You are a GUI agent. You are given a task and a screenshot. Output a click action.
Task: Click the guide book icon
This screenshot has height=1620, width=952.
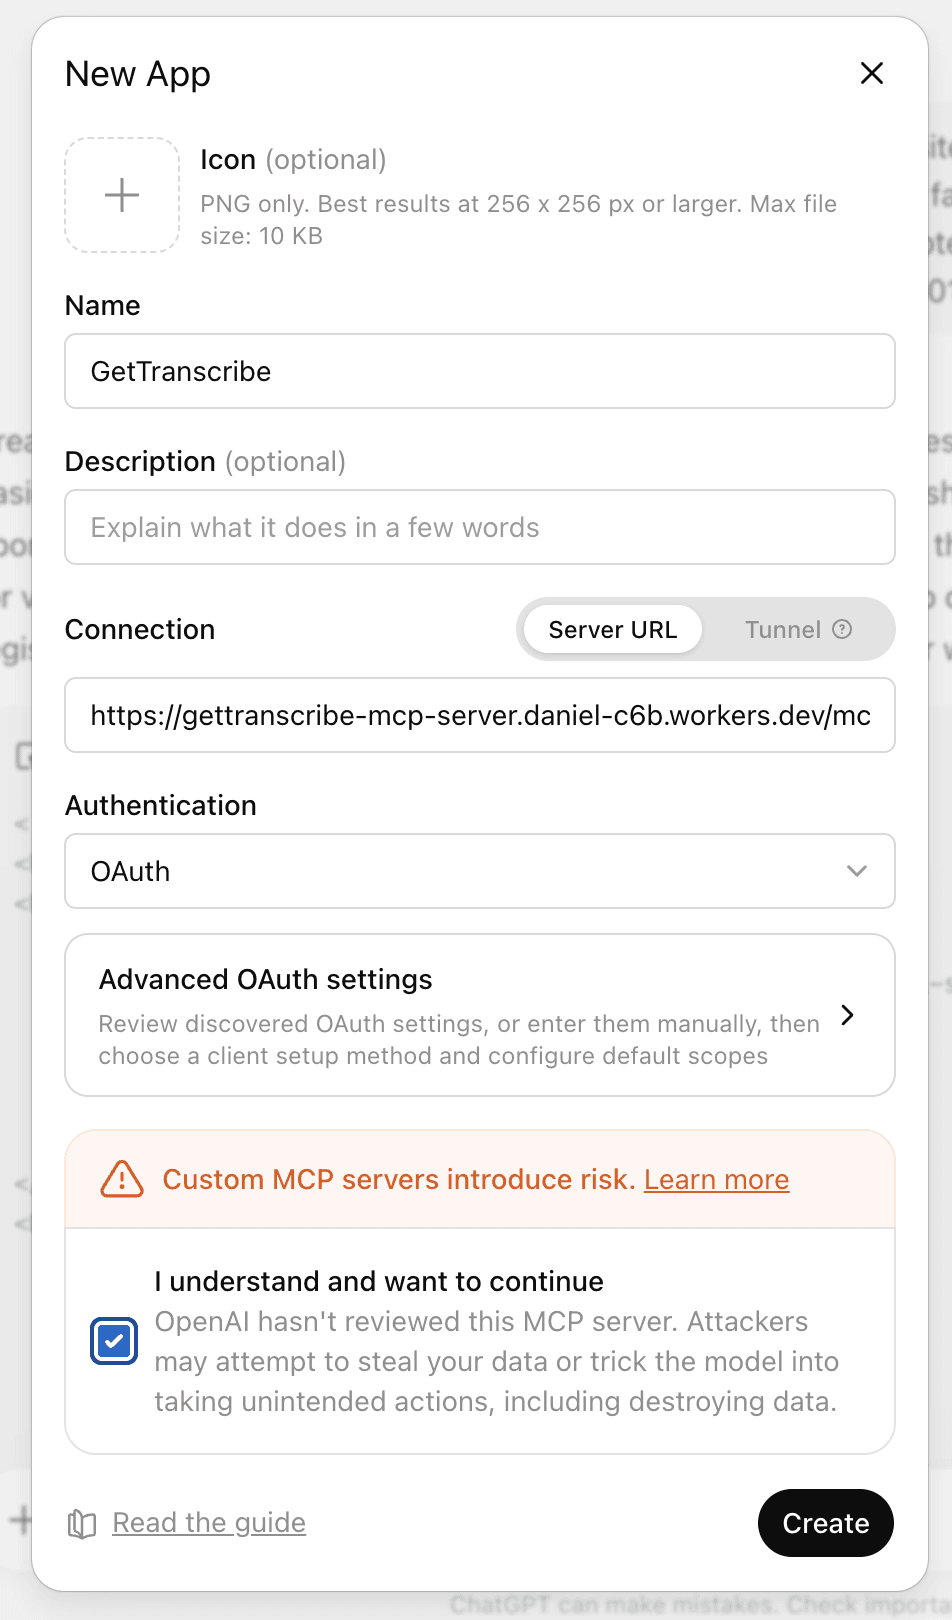point(81,1524)
